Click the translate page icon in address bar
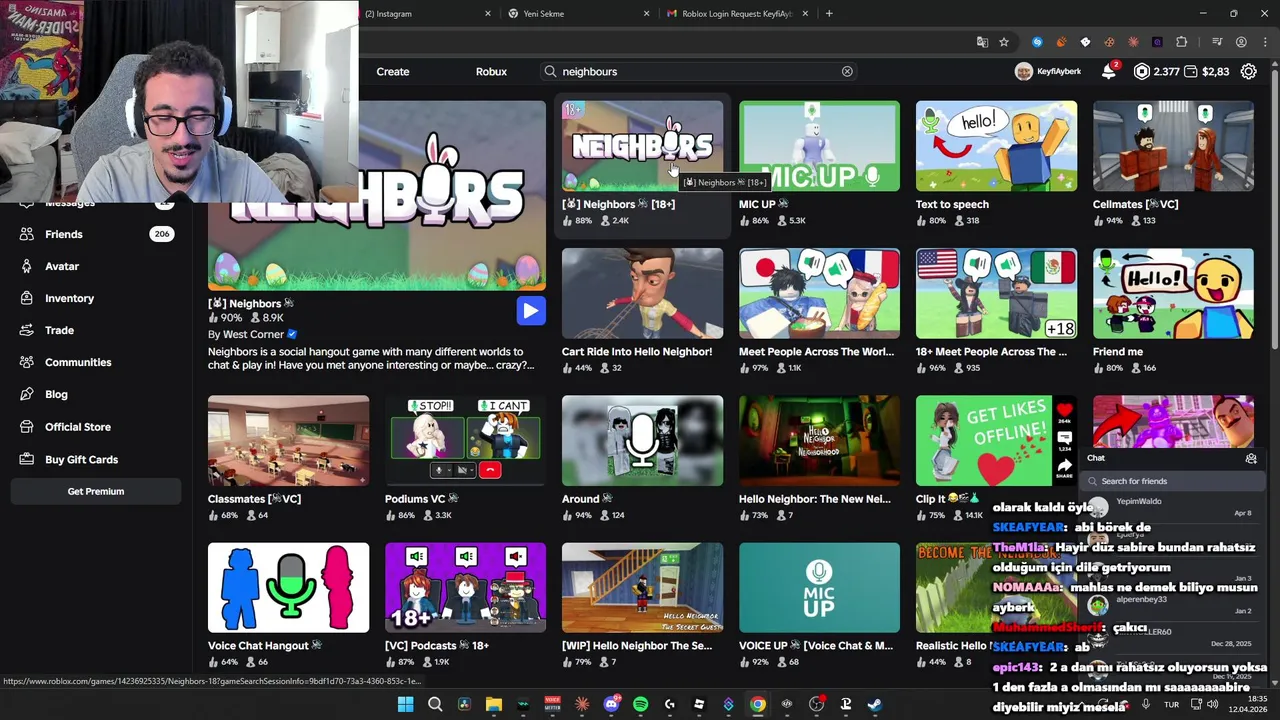Image resolution: width=1280 pixels, height=720 pixels. click(982, 42)
